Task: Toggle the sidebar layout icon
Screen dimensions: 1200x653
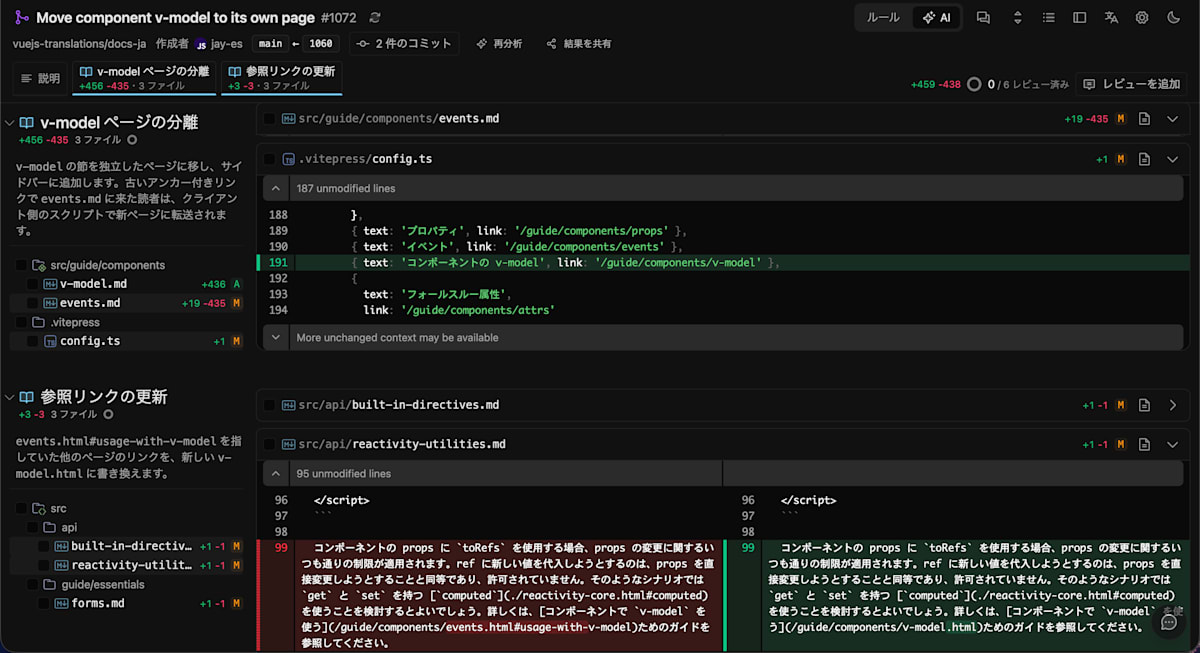Action: click(x=1080, y=17)
